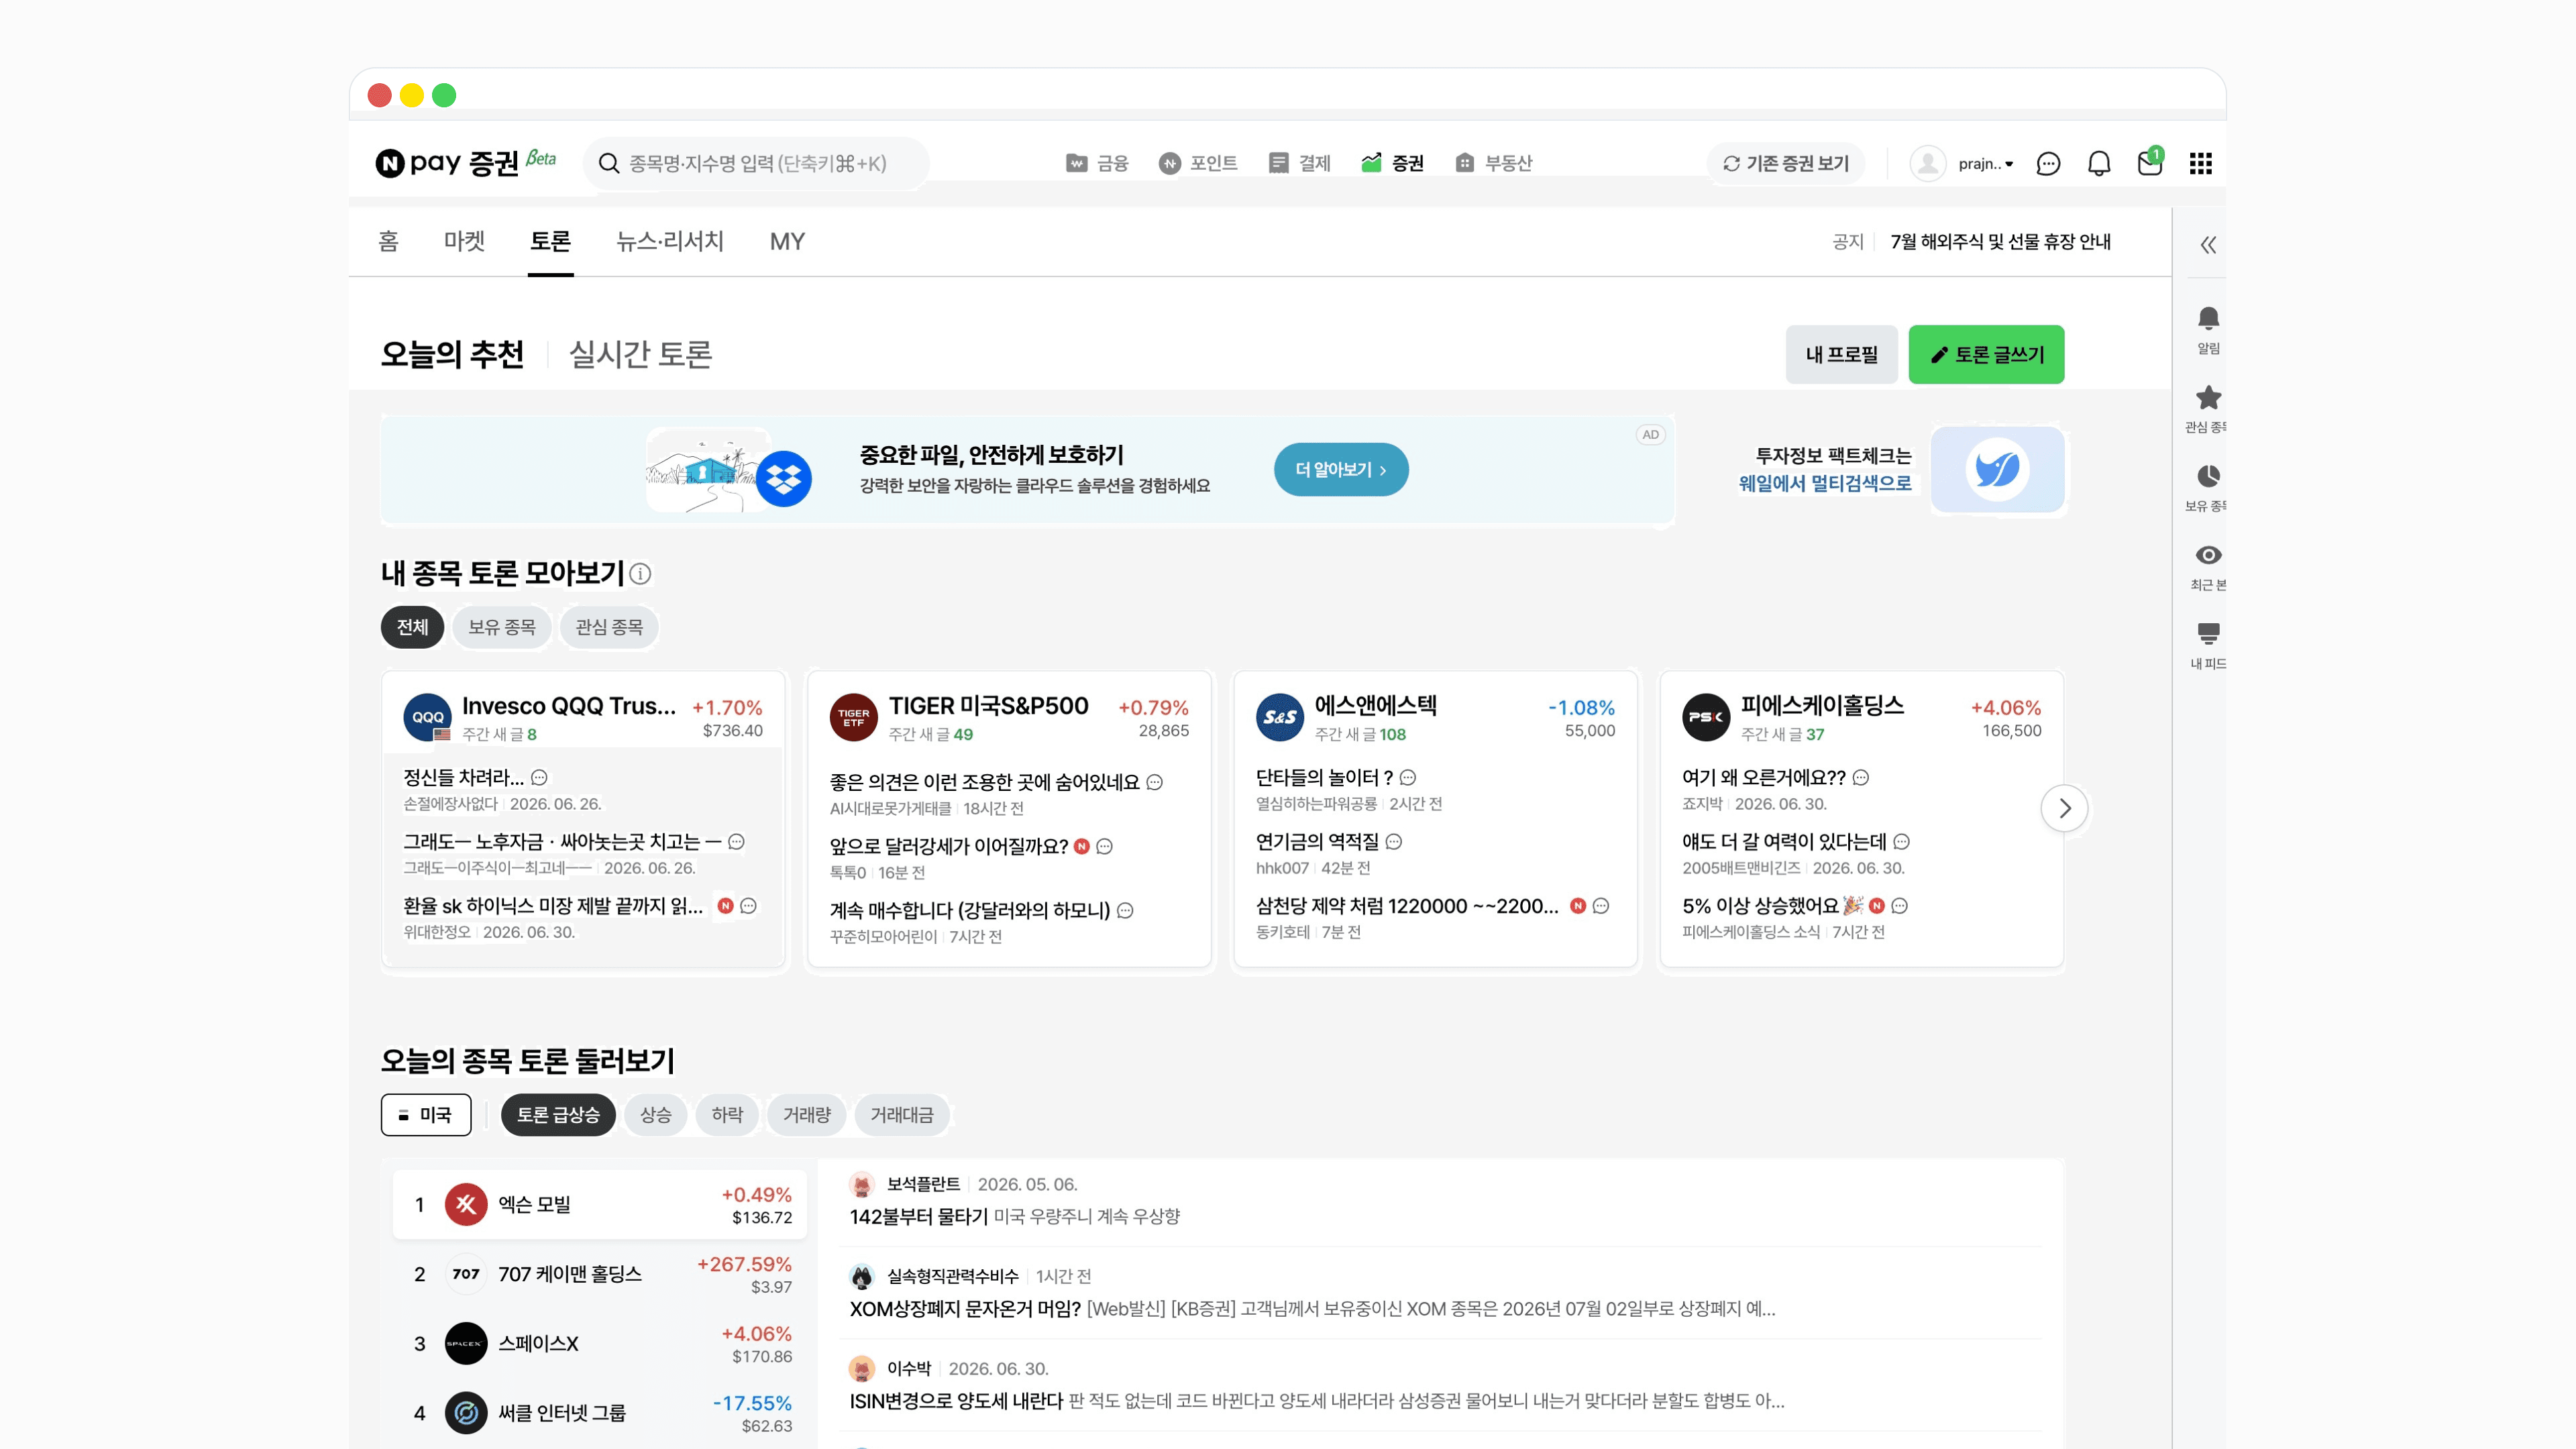The image size is (2576, 1449).
Task: Click the info icon beside 내 종목 토론 모아보기
Action: 640,574
